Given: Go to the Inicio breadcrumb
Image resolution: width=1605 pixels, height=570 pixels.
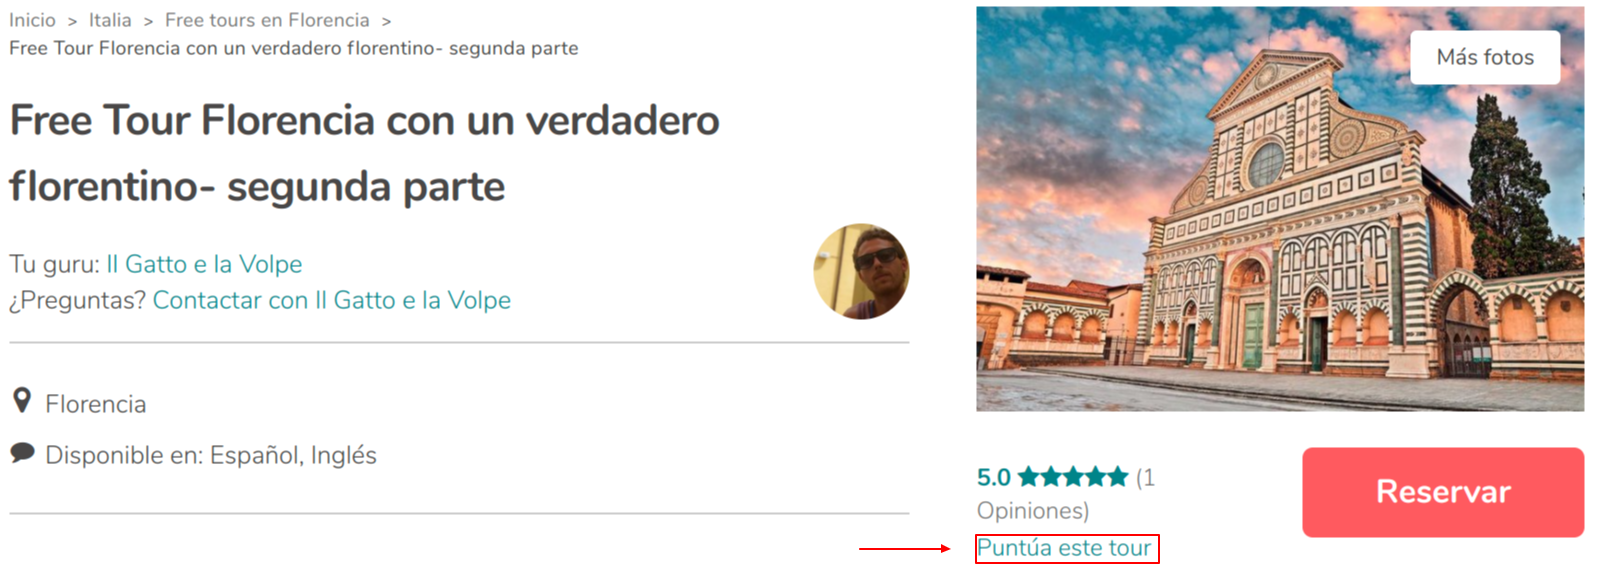Looking at the screenshot, I should 33,20.
